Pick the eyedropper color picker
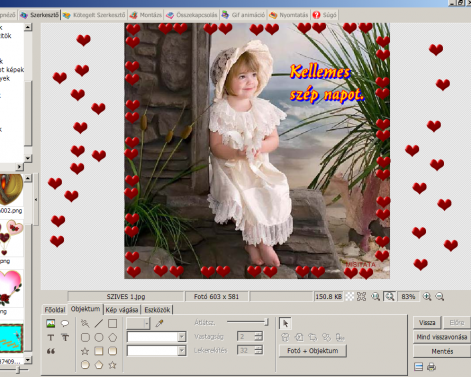 pyautogui.click(x=159, y=323)
